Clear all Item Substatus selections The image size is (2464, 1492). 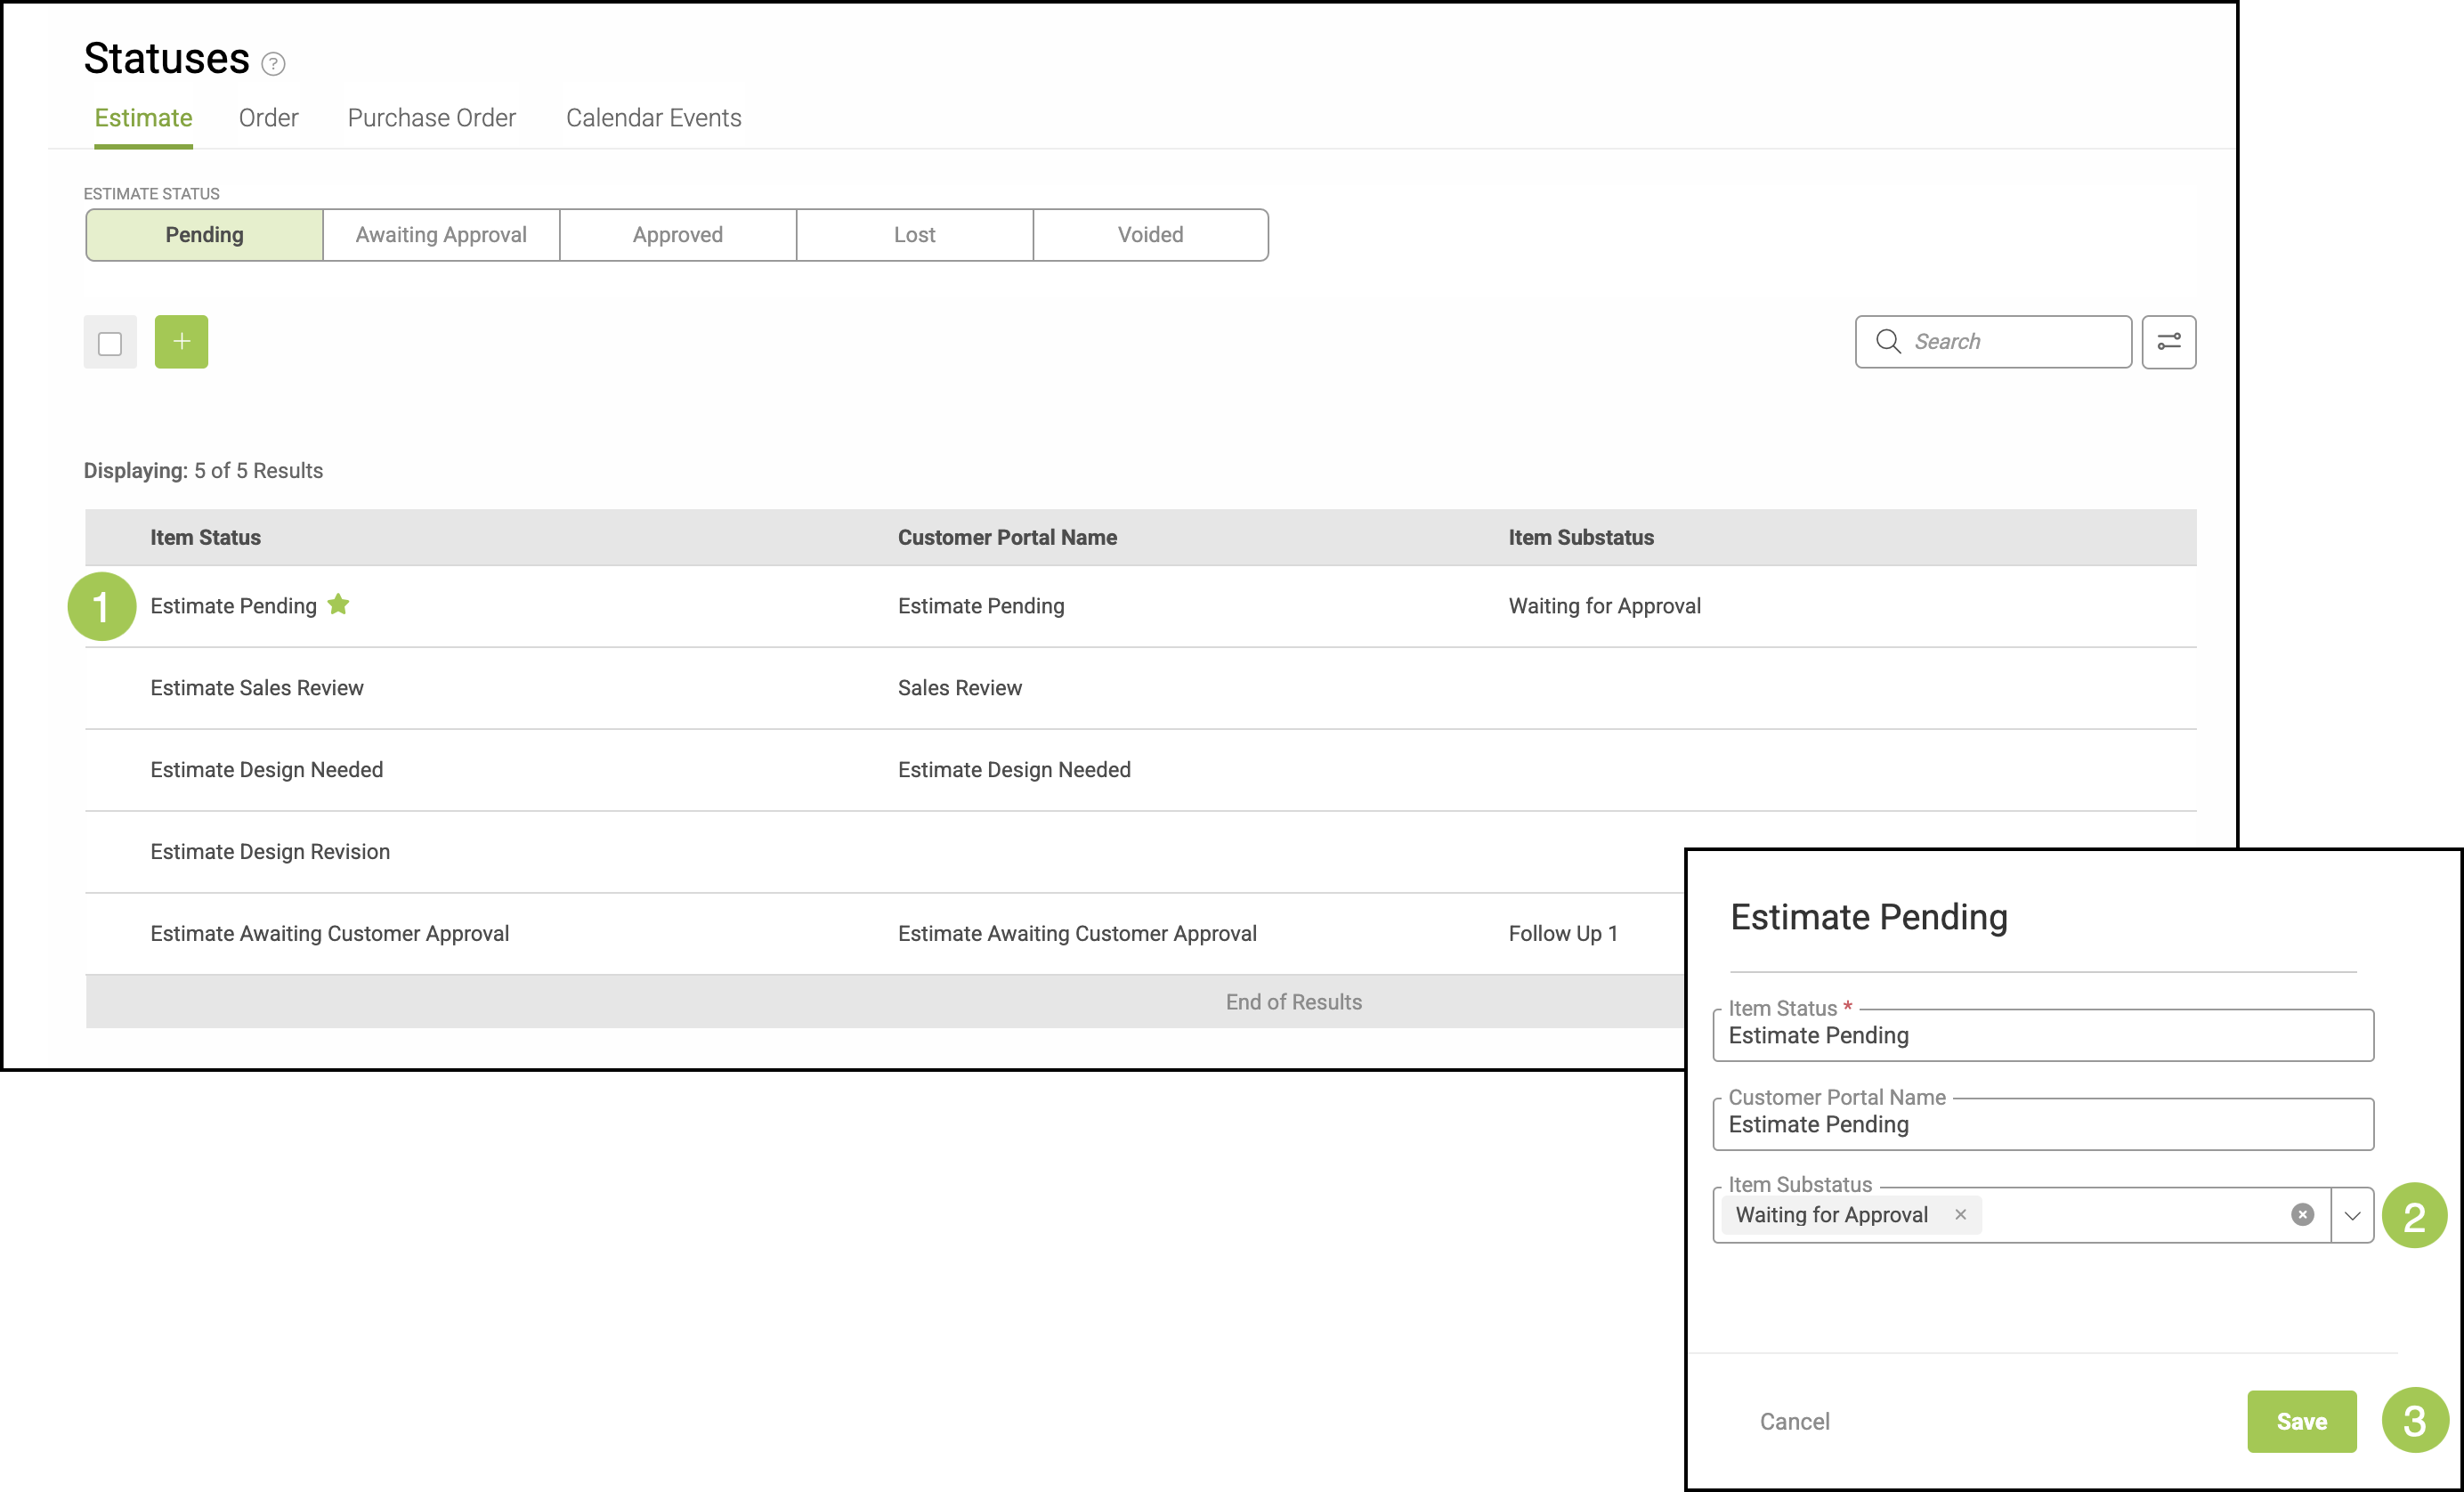[x=2302, y=1214]
